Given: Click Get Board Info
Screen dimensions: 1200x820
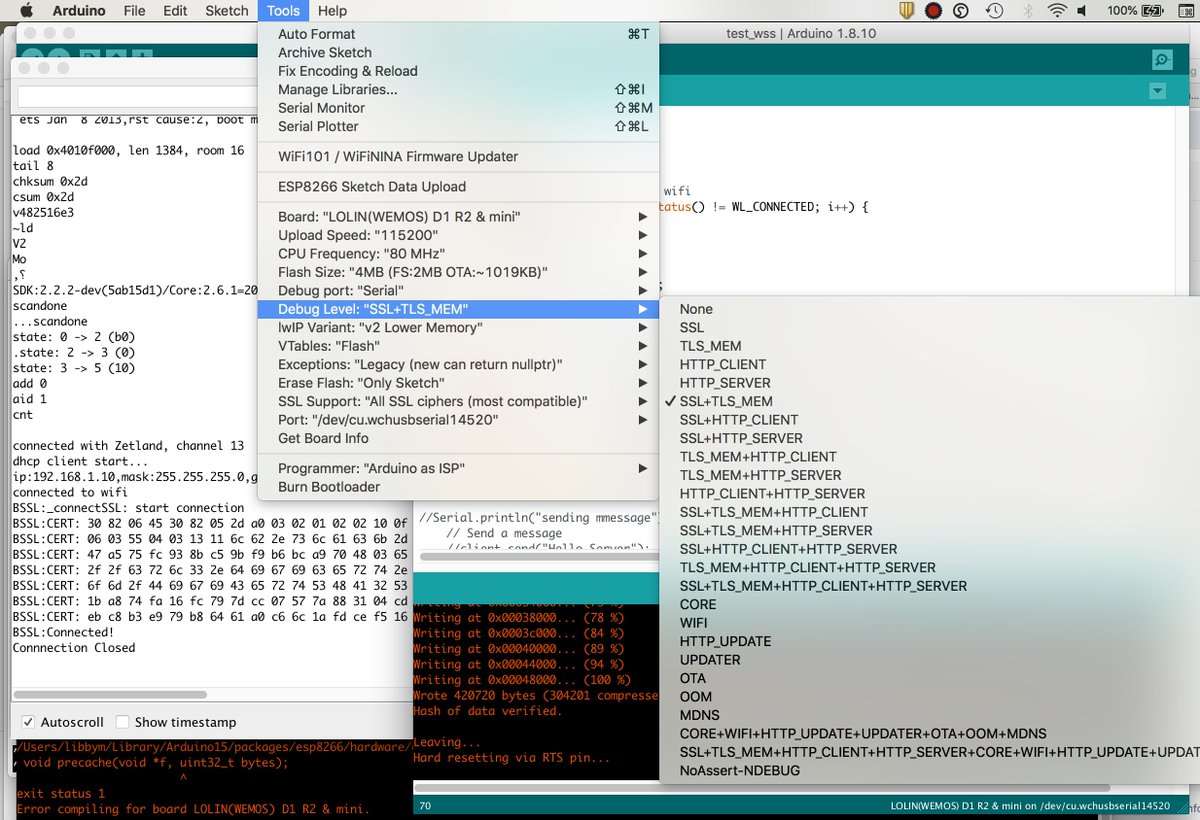Looking at the screenshot, I should (x=458, y=438).
